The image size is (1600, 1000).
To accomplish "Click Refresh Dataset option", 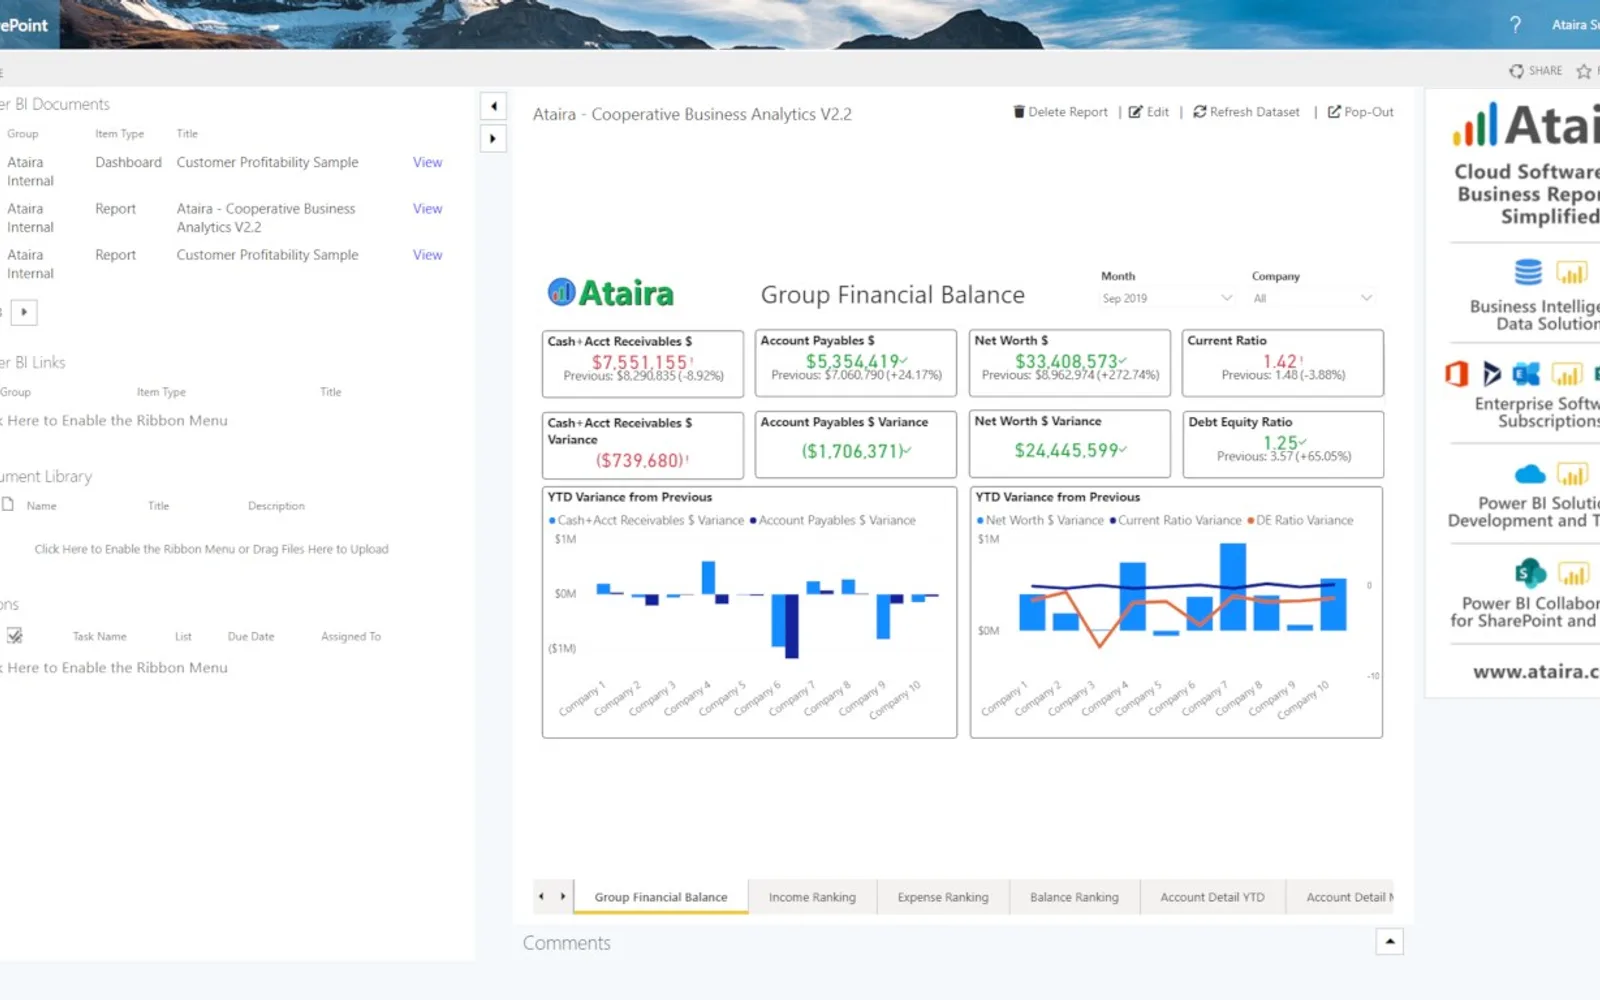I will tap(1246, 112).
